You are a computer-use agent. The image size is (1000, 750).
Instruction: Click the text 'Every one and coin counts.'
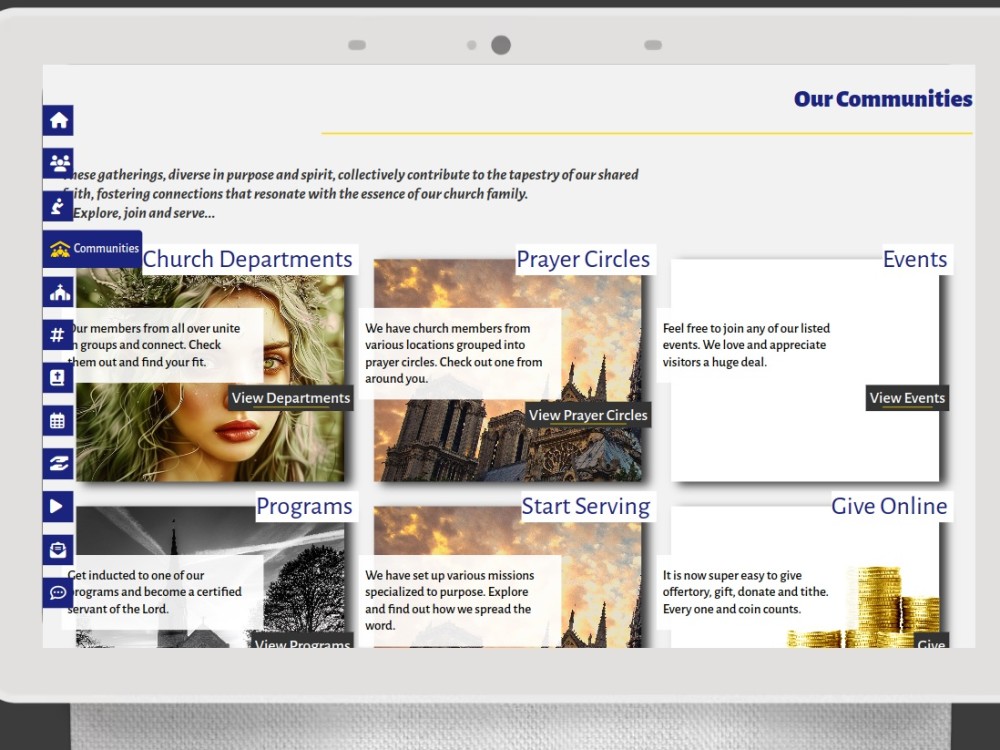pyautogui.click(x=732, y=609)
